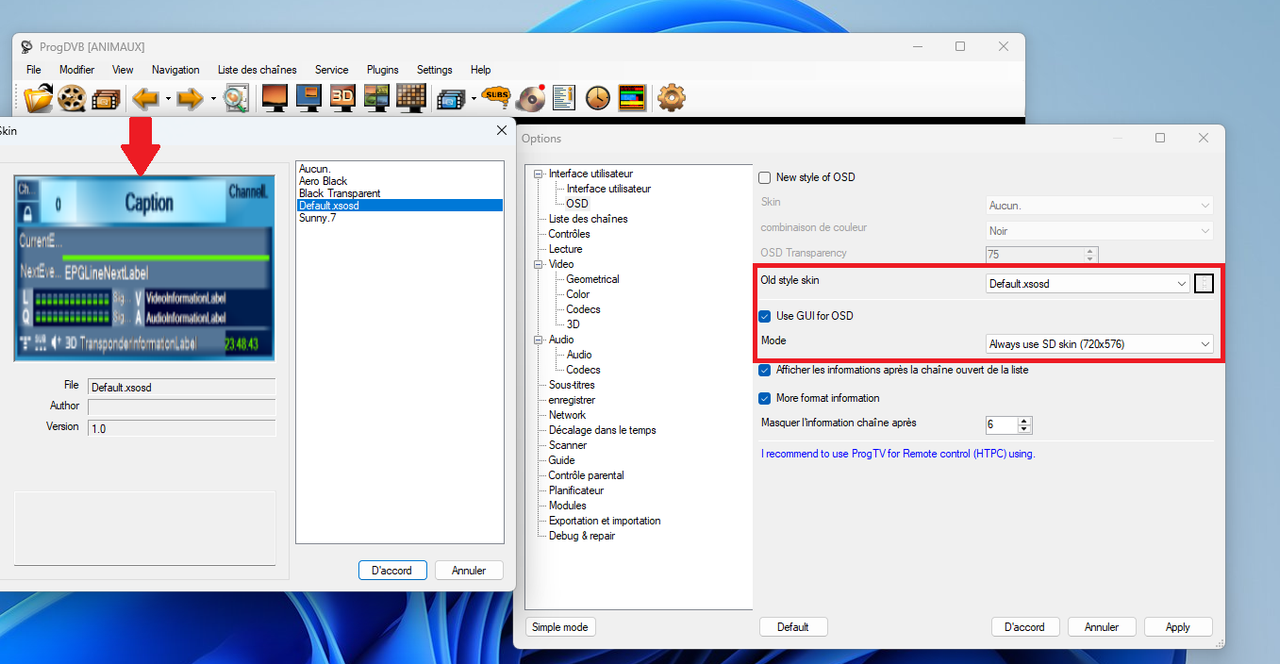This screenshot has width=1280, height=664.
Task: Click the skin preview thumbnail image
Action: point(144,269)
